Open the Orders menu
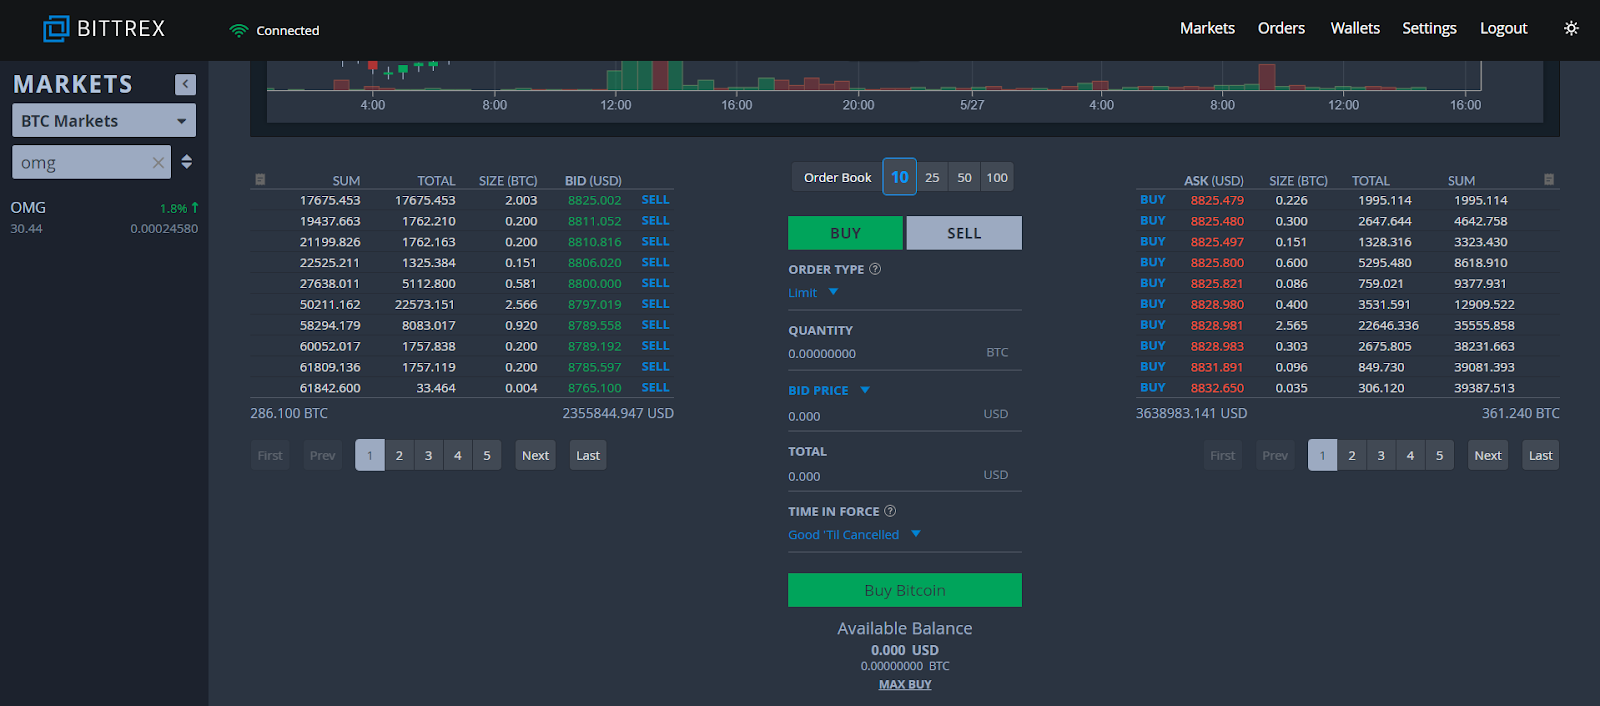This screenshot has height=706, width=1600. pos(1281,28)
